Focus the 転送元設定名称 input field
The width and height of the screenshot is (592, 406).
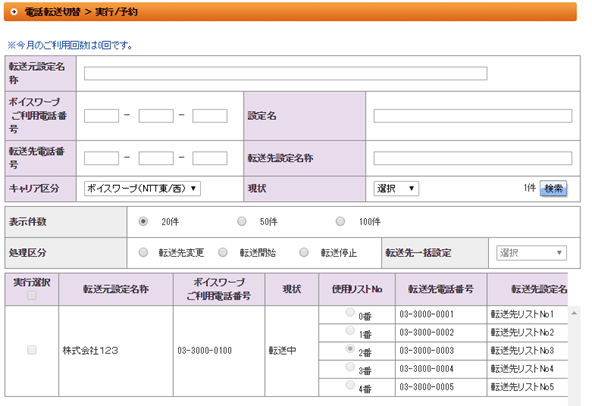coord(285,73)
